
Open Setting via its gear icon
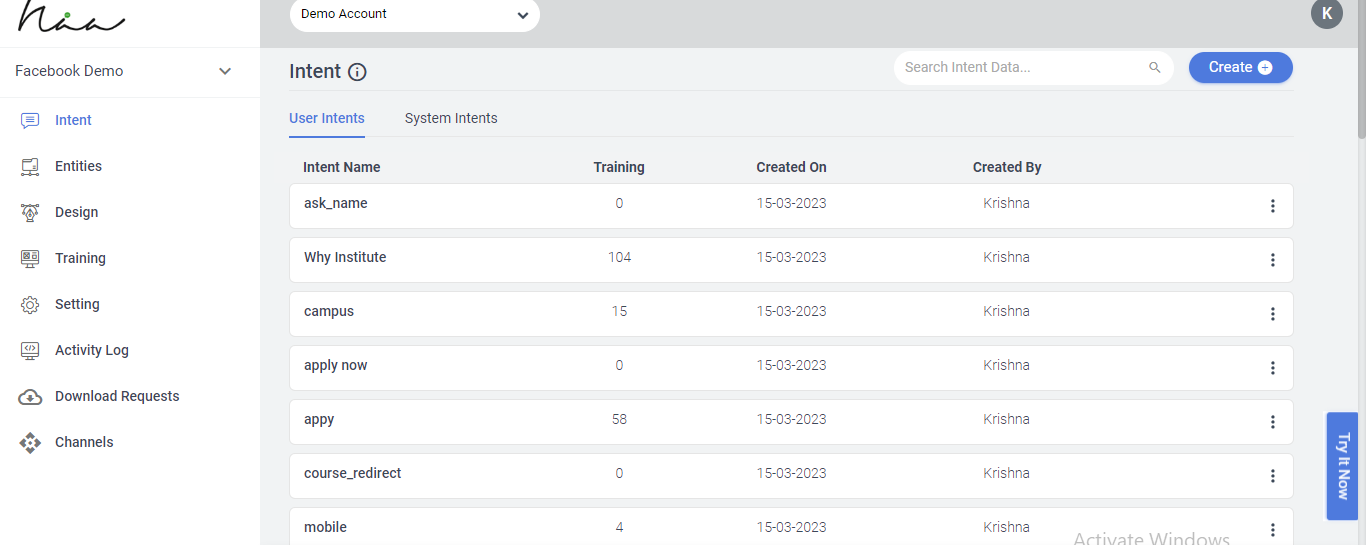click(30, 305)
